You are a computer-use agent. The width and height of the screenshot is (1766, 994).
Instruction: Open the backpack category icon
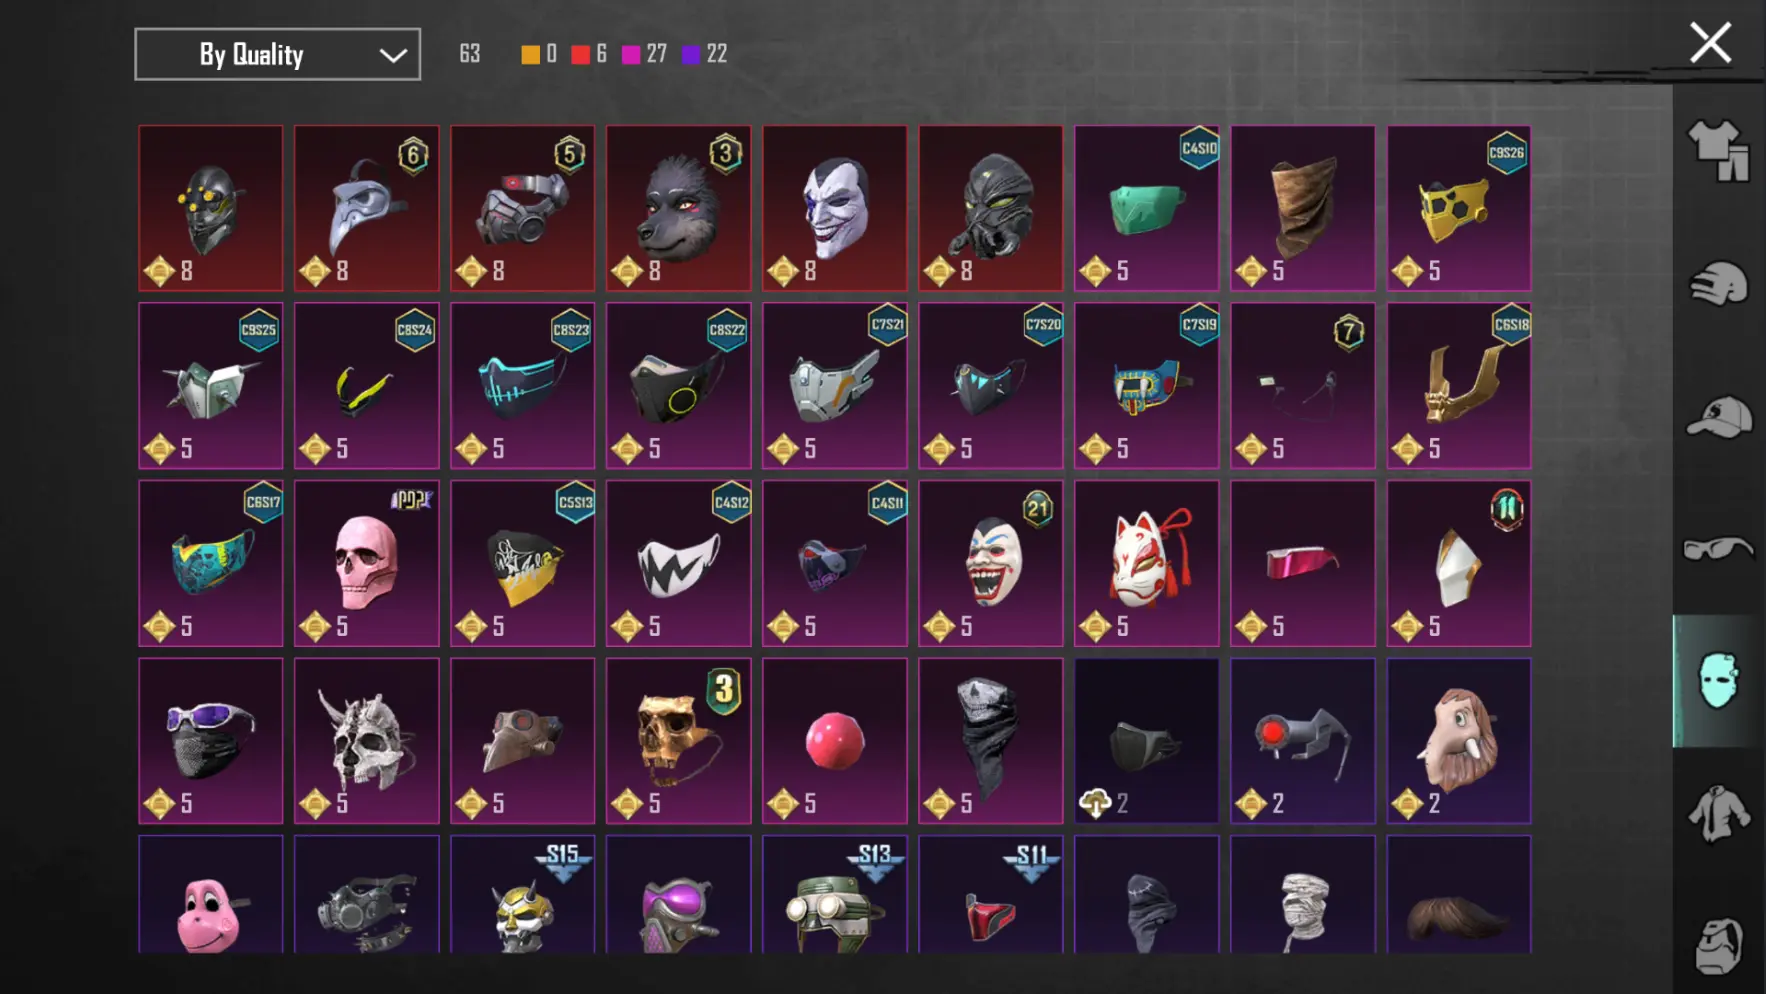pos(1719,945)
